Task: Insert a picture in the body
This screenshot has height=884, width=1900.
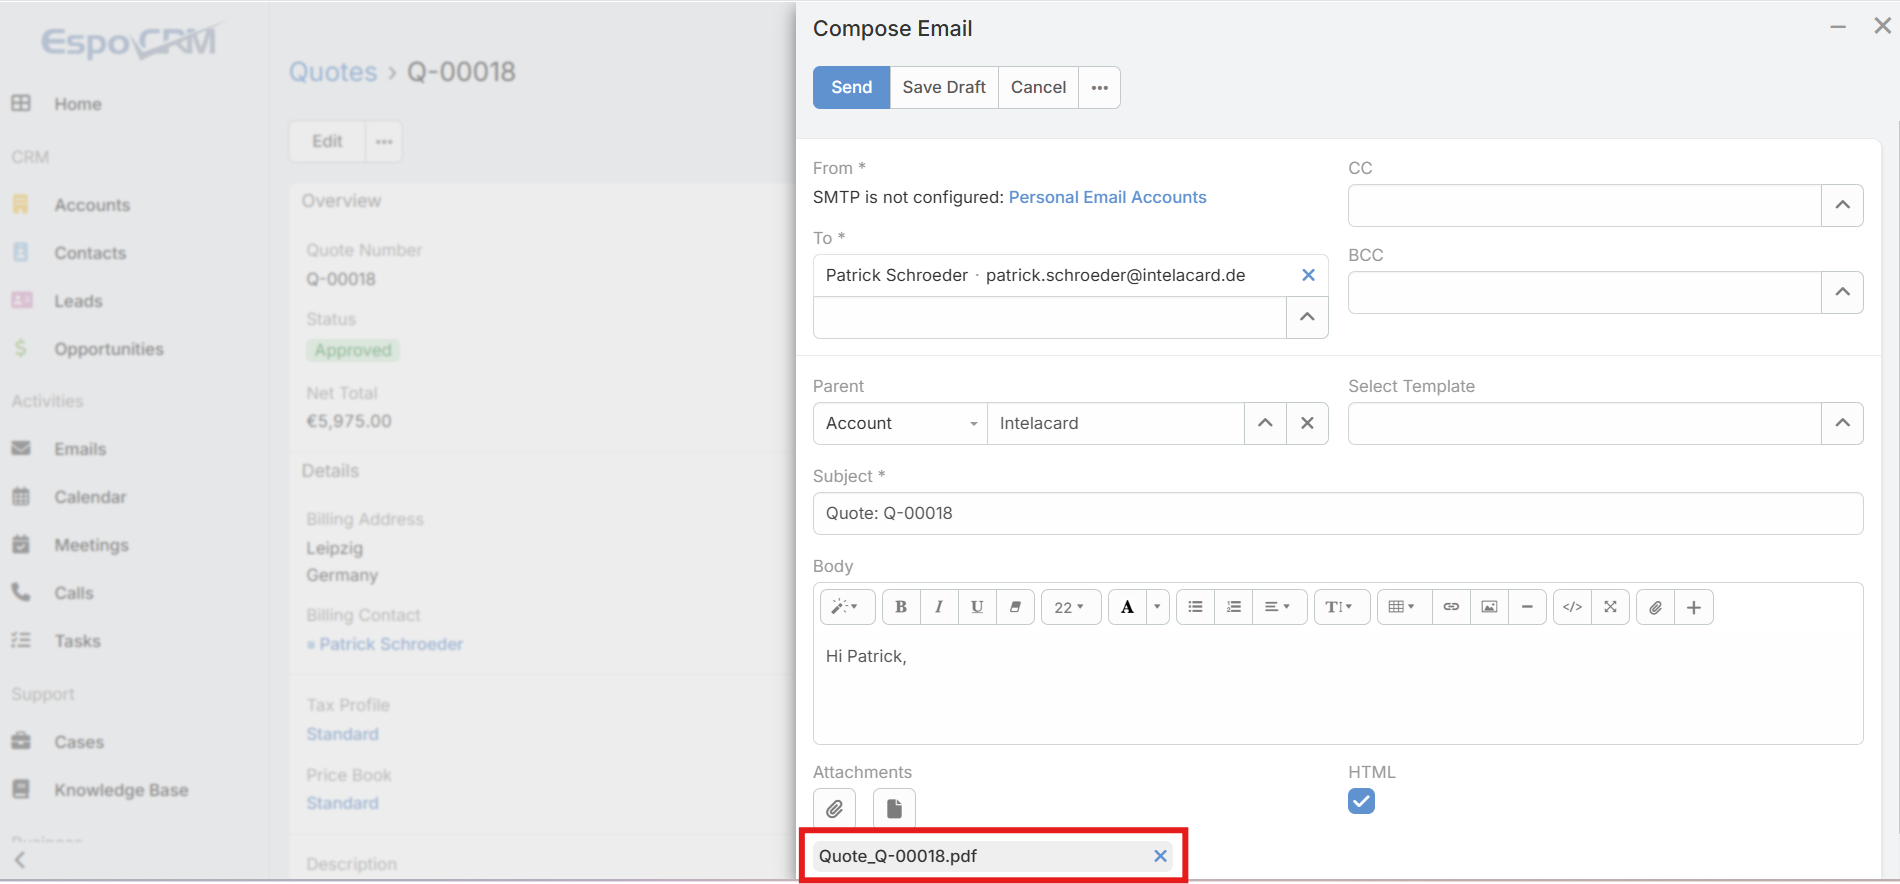Action: point(1489,607)
